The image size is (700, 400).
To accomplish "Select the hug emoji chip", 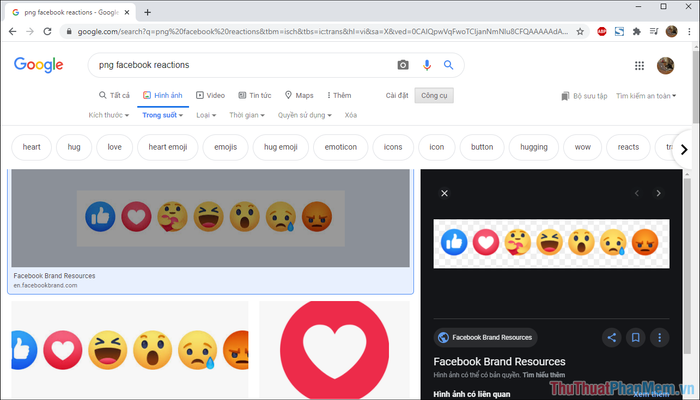I will (x=280, y=147).
